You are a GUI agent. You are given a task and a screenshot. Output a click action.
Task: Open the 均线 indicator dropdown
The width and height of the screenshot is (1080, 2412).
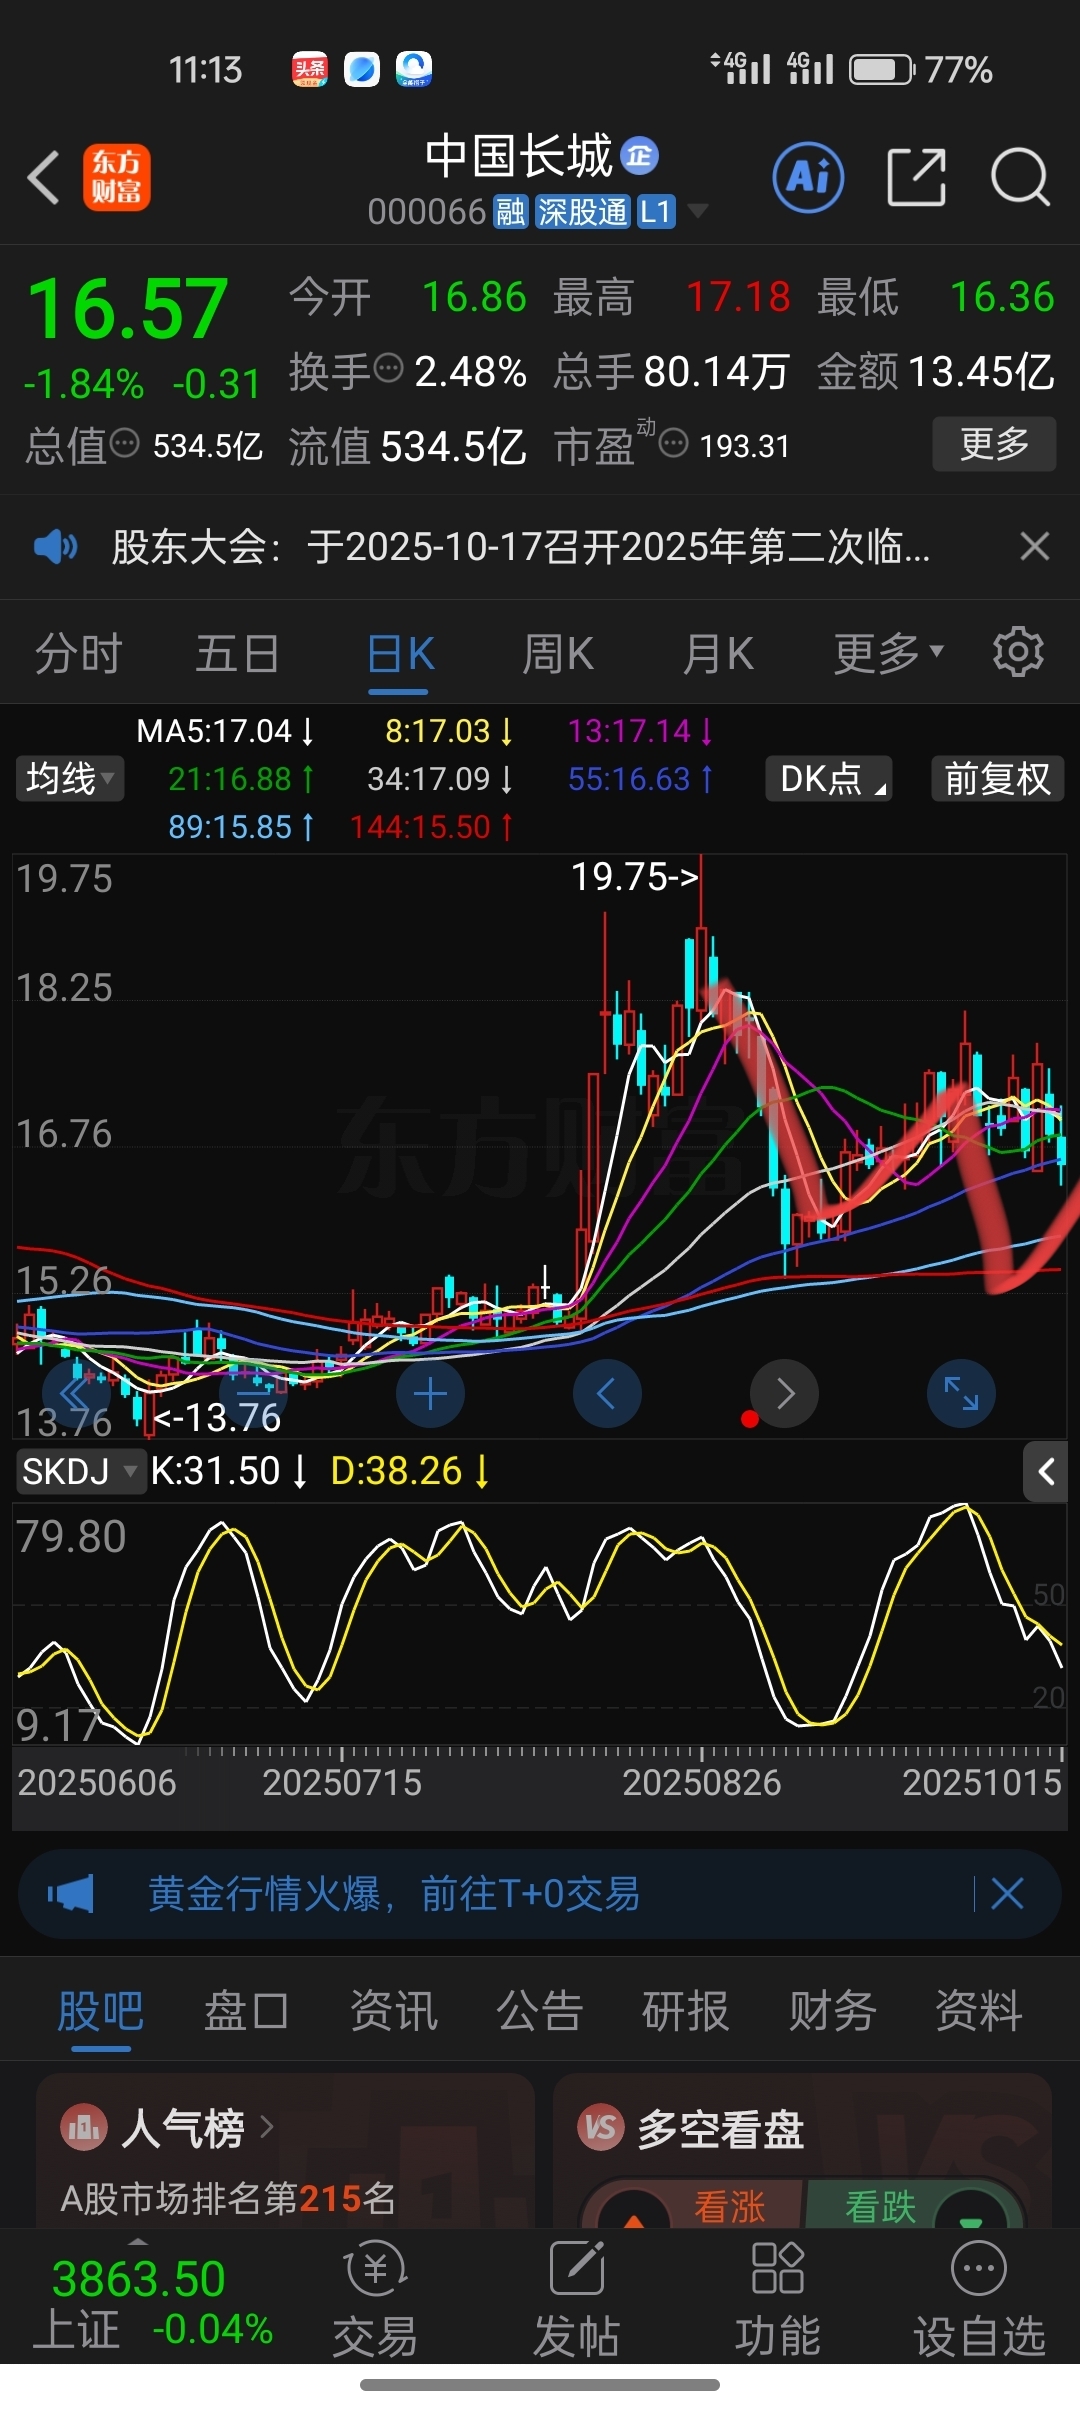tap(69, 778)
